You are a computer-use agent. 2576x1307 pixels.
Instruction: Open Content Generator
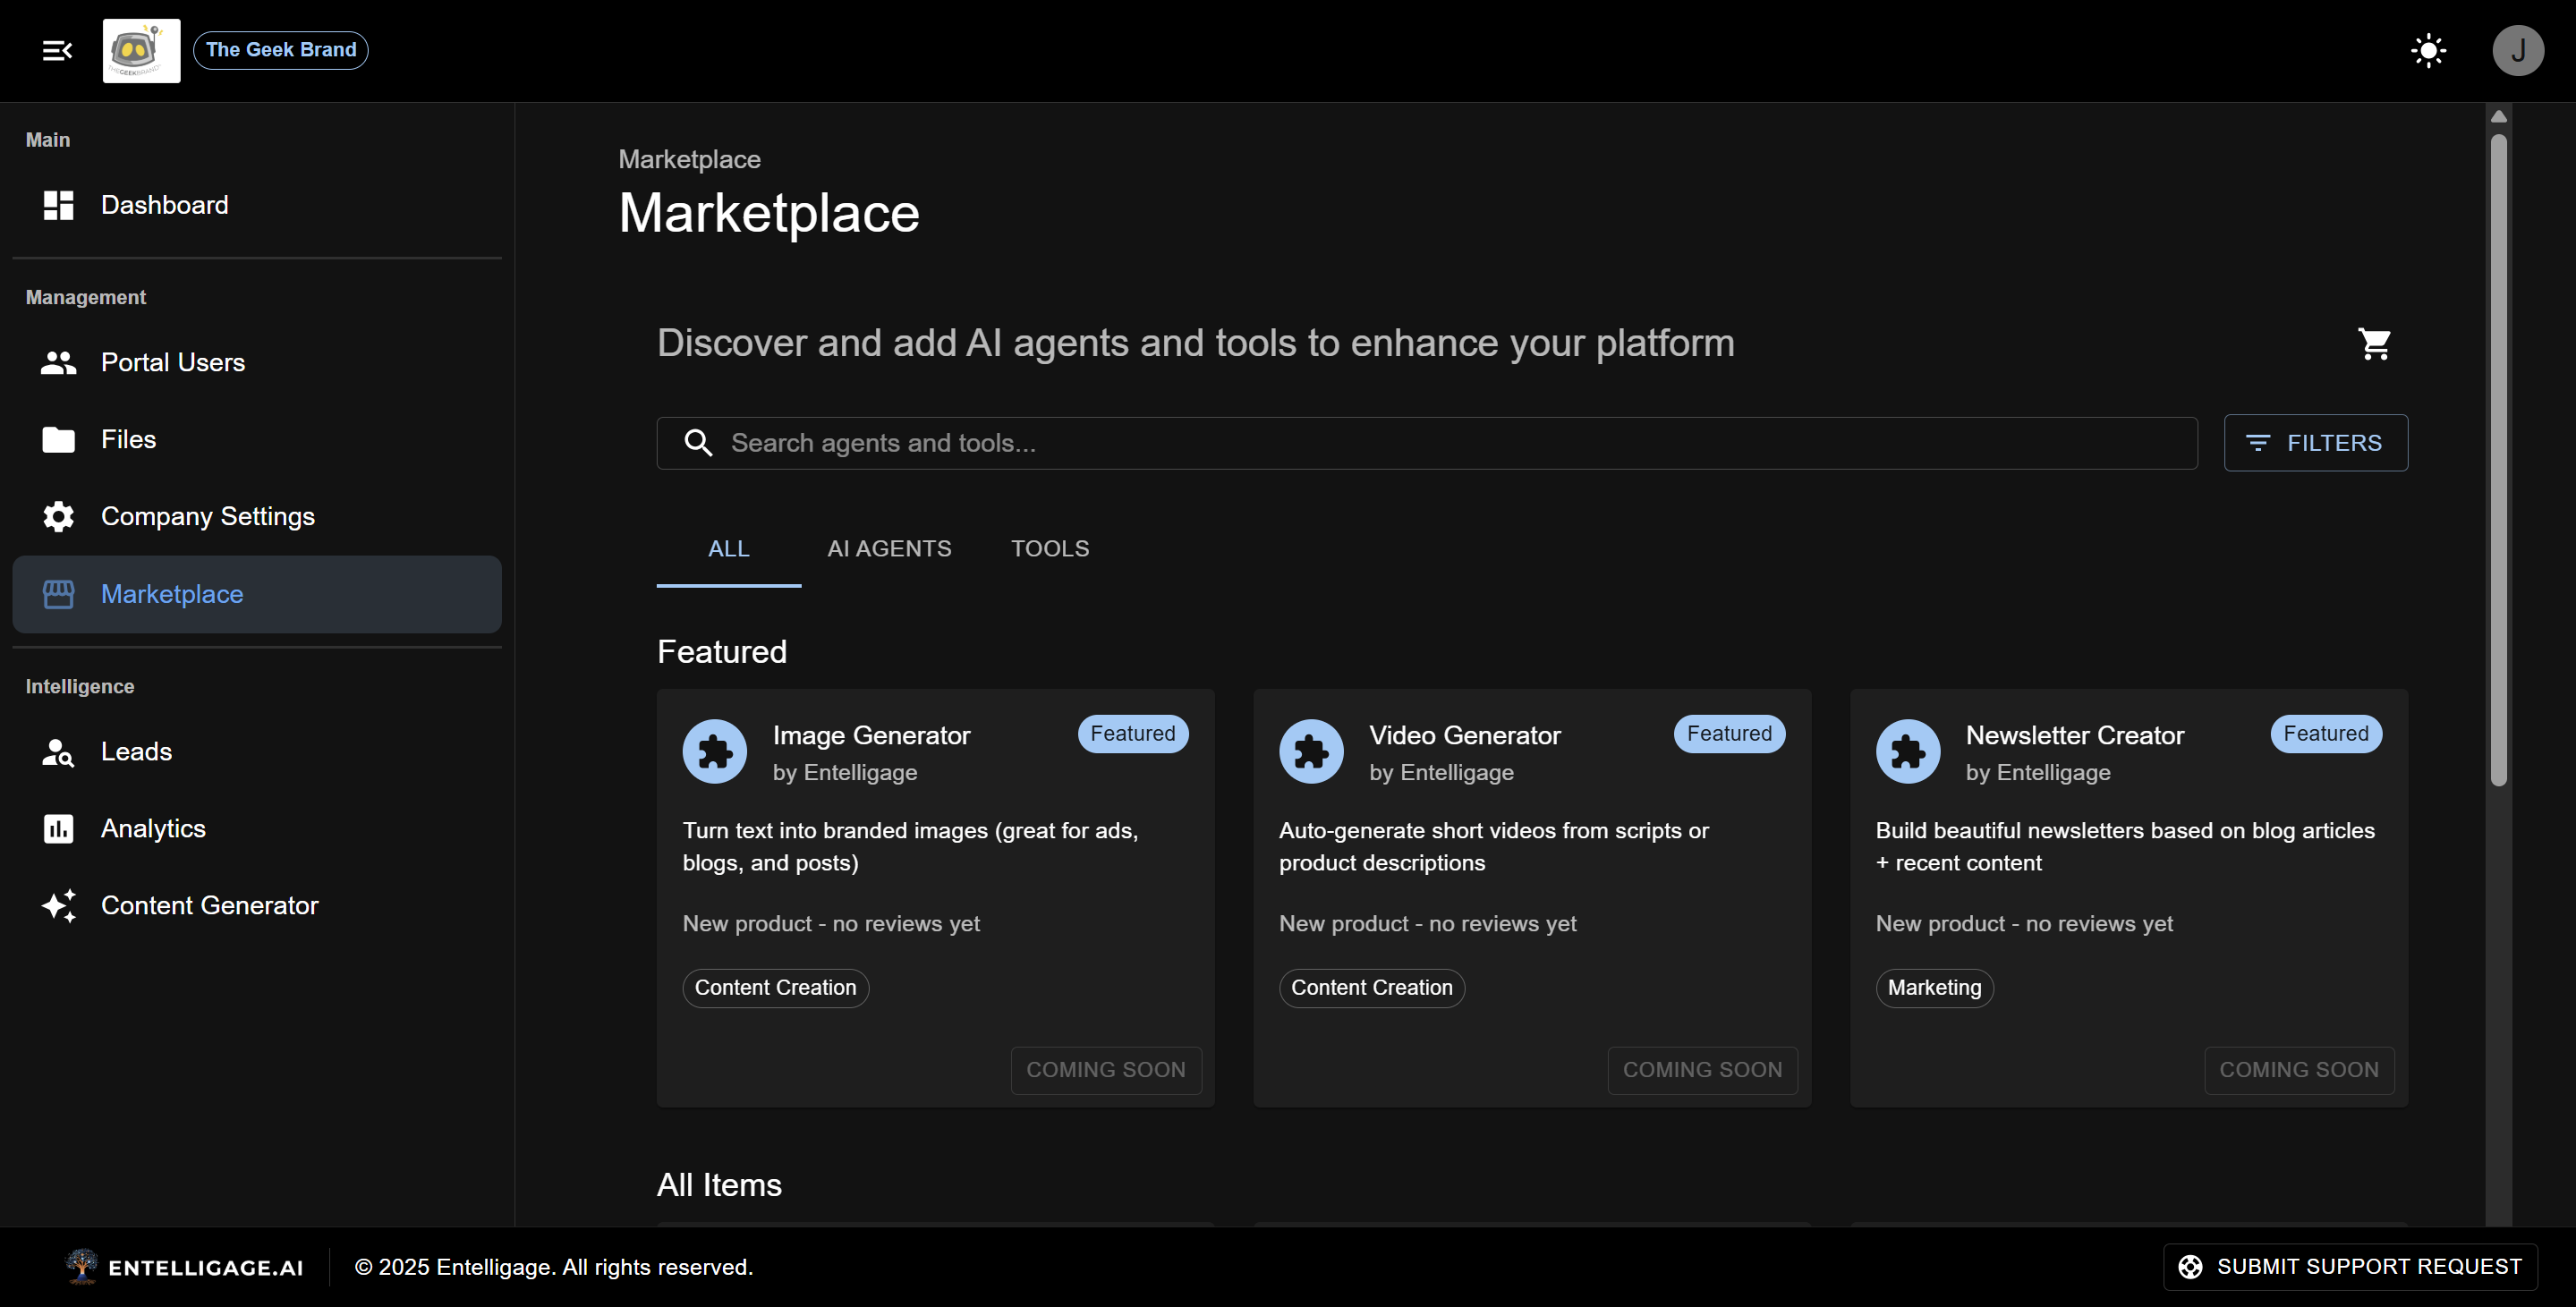pyautogui.click(x=257, y=906)
